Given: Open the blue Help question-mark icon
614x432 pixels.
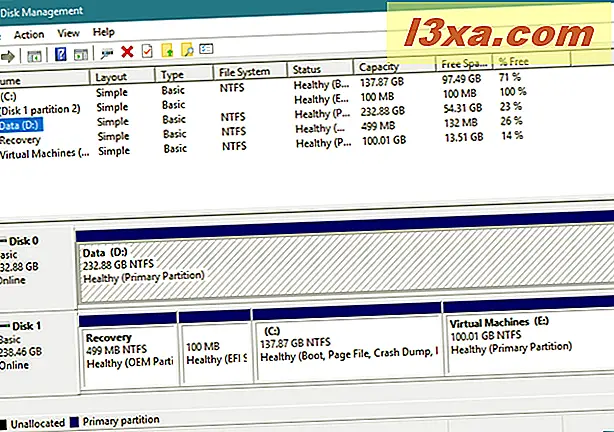Looking at the screenshot, I should coord(61,54).
